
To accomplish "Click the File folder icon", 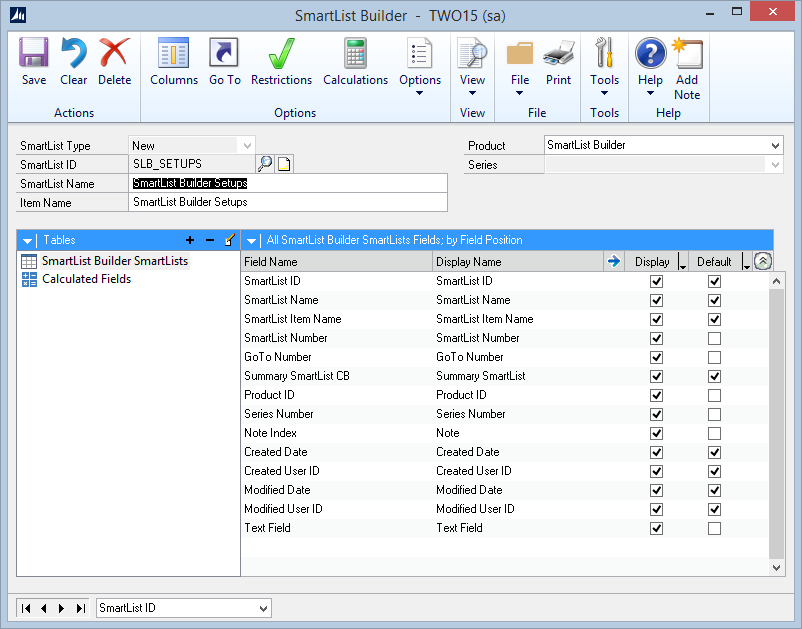I will click(520, 53).
